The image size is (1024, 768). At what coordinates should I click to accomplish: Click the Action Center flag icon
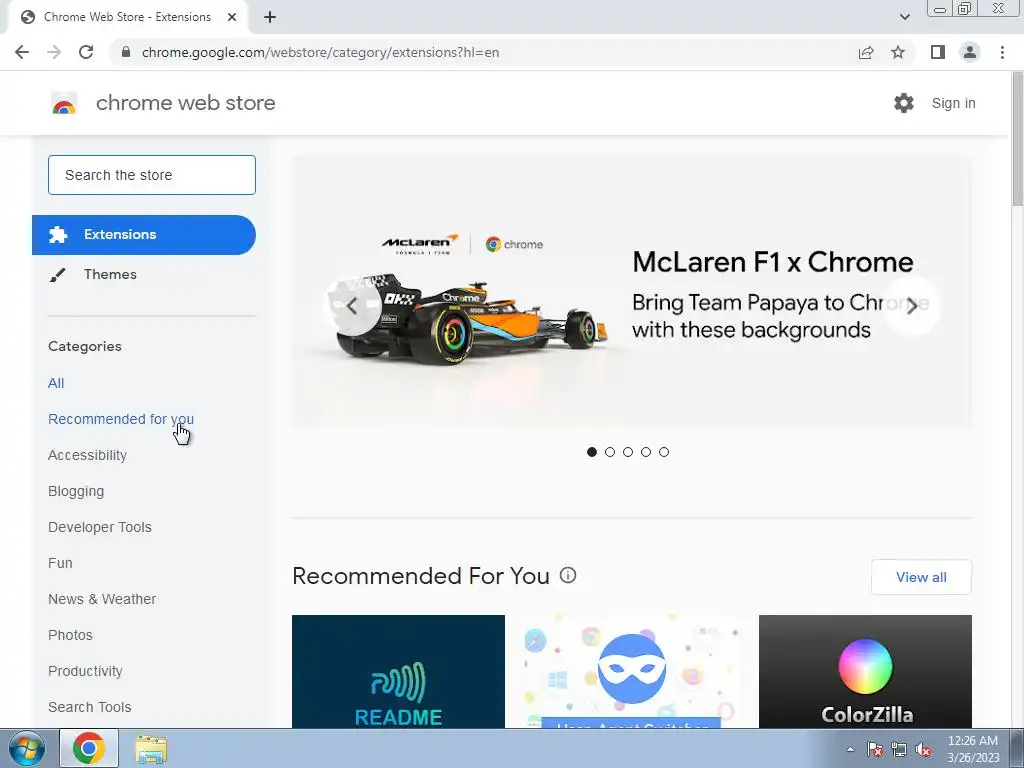(875, 750)
